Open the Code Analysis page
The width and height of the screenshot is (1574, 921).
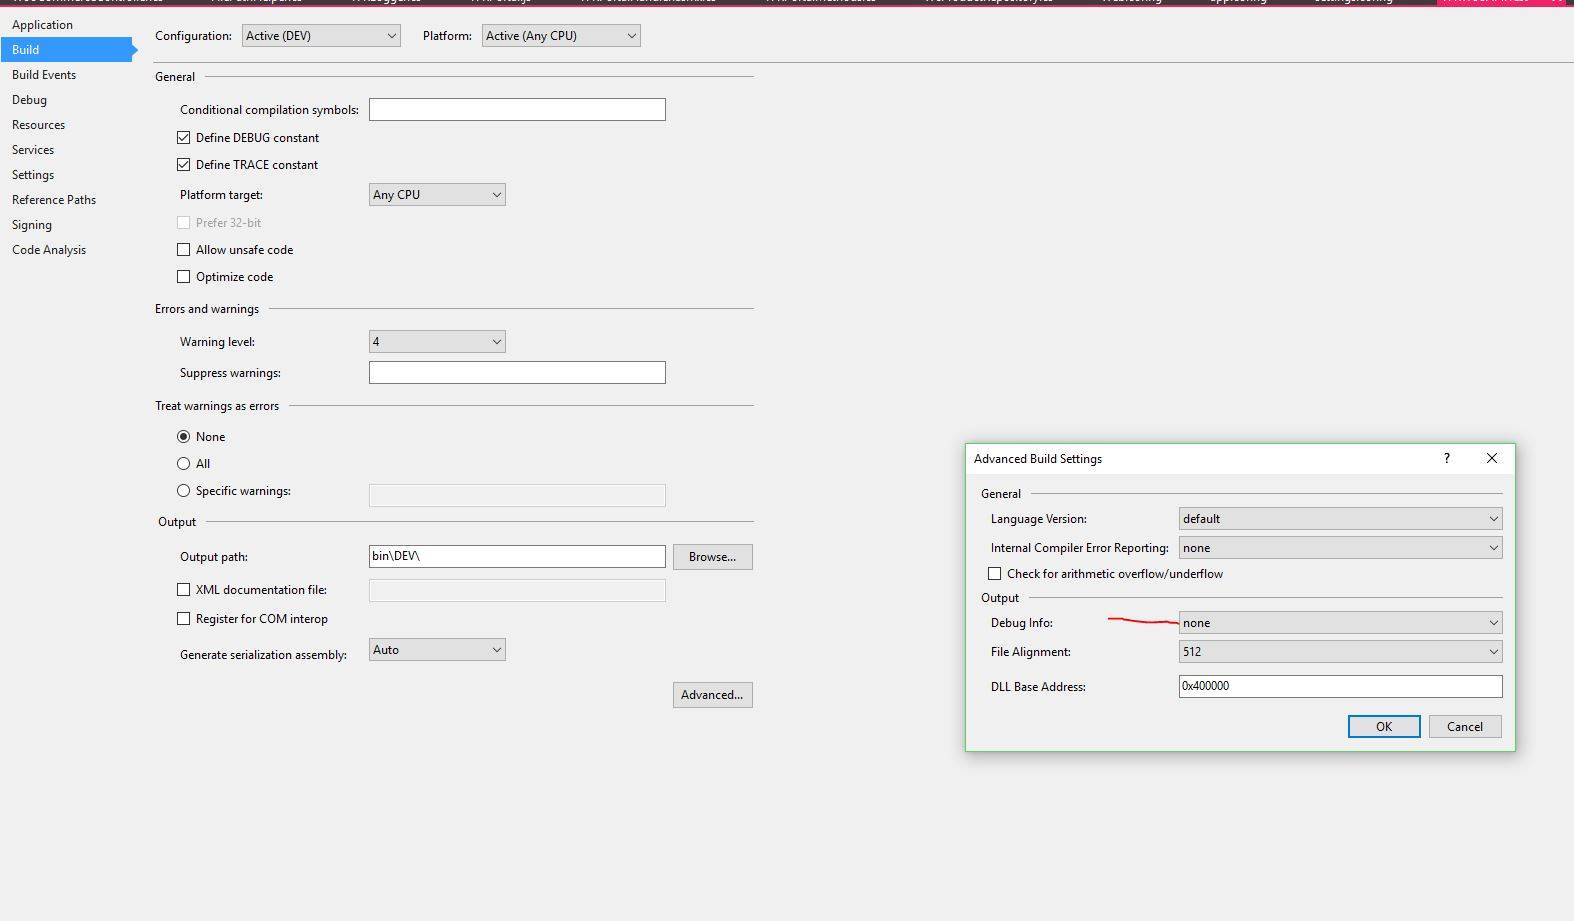[49, 250]
